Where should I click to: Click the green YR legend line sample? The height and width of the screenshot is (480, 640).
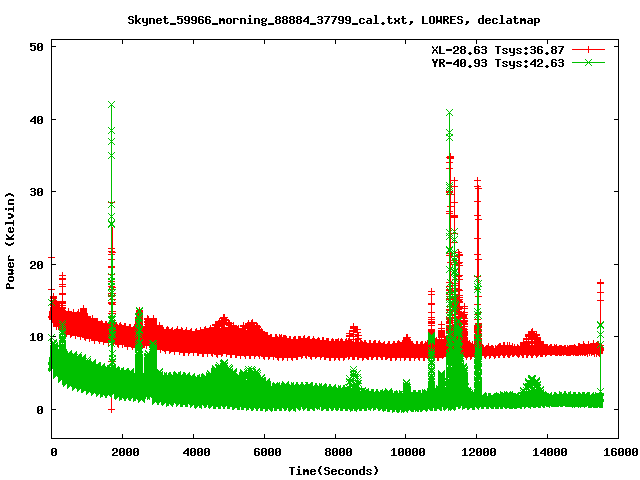click(x=588, y=62)
